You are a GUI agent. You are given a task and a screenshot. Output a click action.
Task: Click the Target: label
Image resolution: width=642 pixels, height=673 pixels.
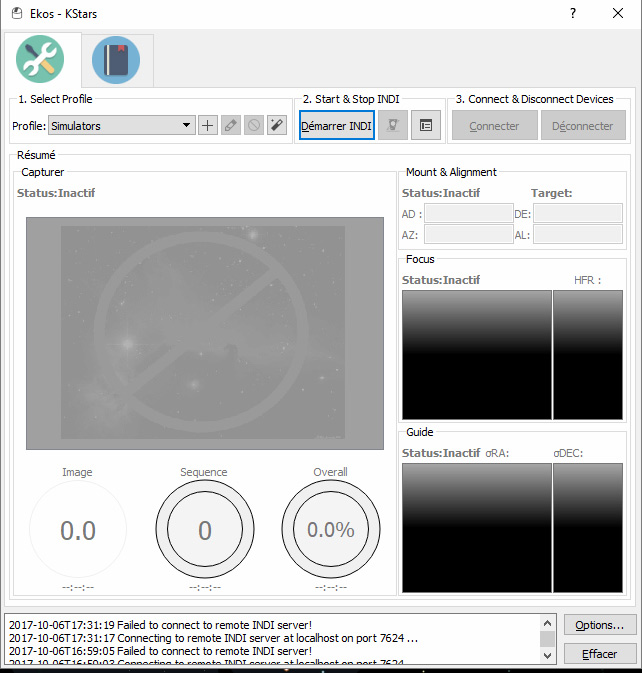(551, 193)
